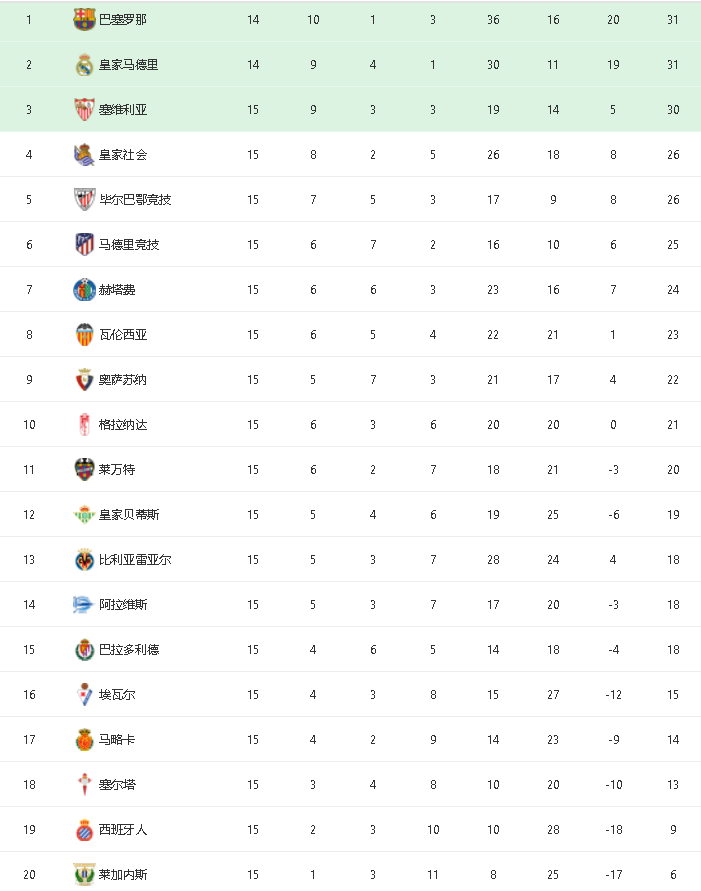Image resolution: width=701 pixels, height=891 pixels.
Task: Click the Athletic Bilbao crest icon
Action: tap(84, 199)
